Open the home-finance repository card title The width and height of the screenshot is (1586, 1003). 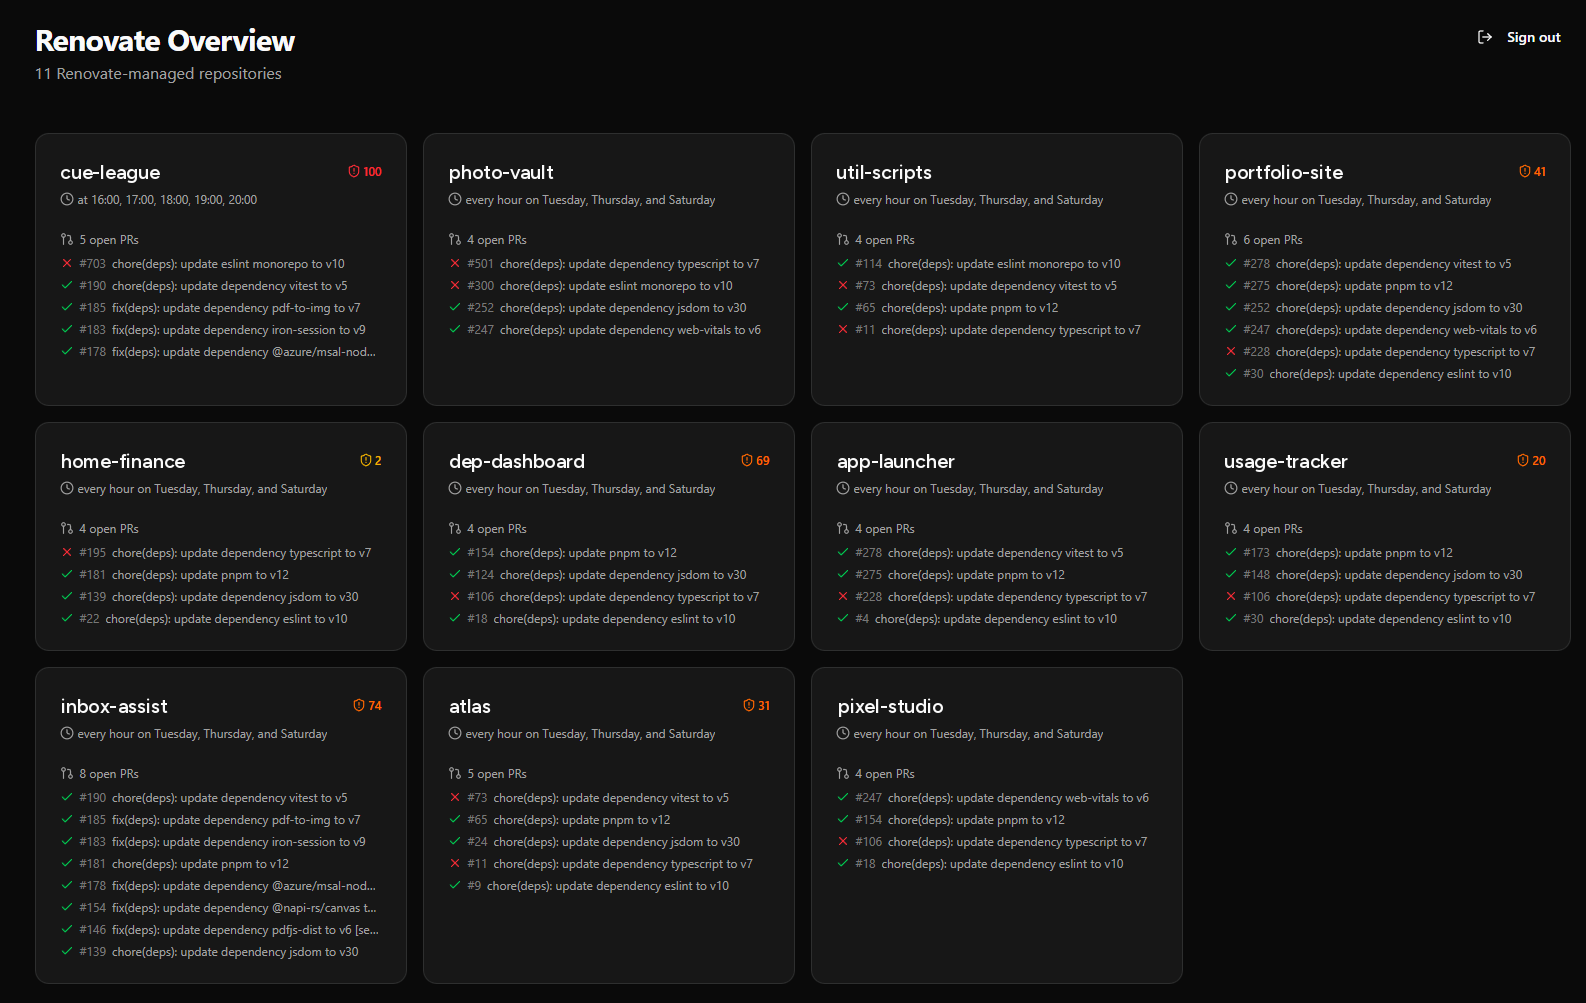click(x=123, y=462)
